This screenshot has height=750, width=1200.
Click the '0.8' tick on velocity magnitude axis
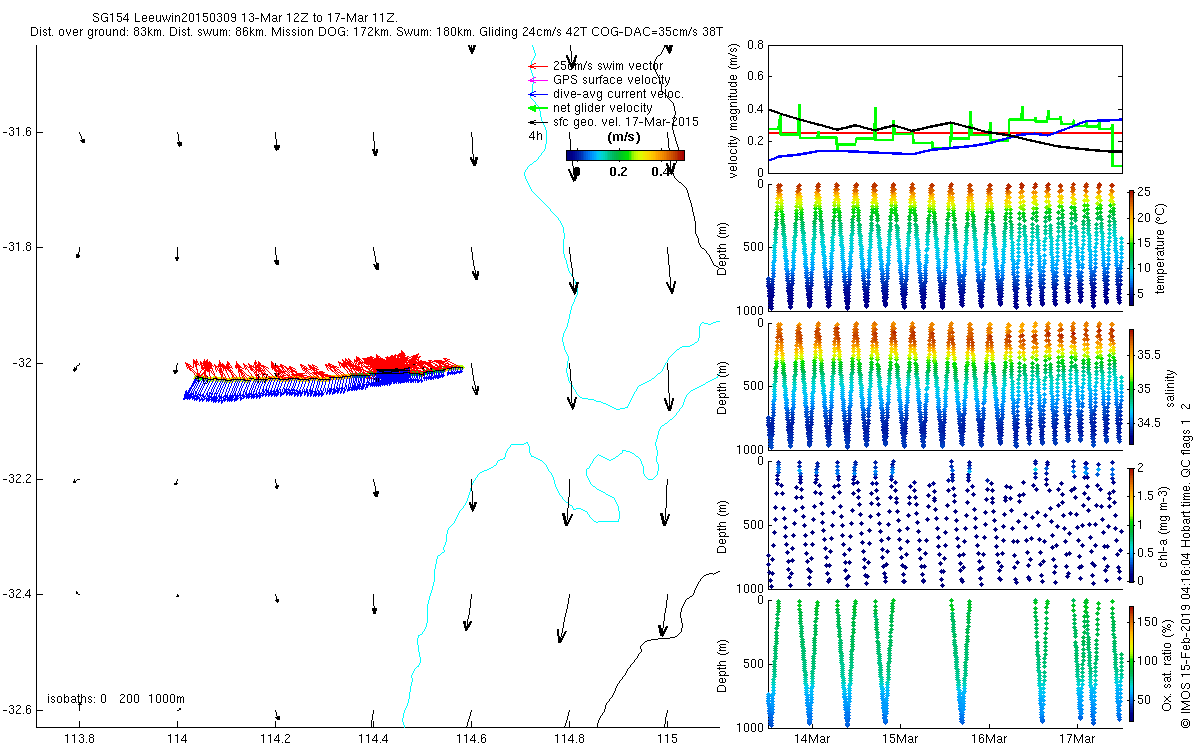point(754,45)
